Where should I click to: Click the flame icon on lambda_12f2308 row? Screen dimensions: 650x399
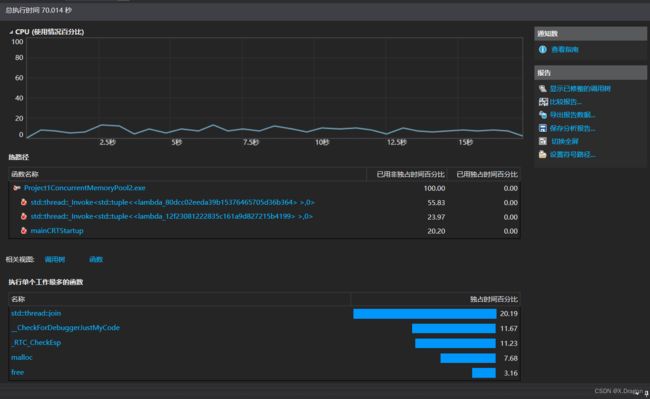pos(24,216)
